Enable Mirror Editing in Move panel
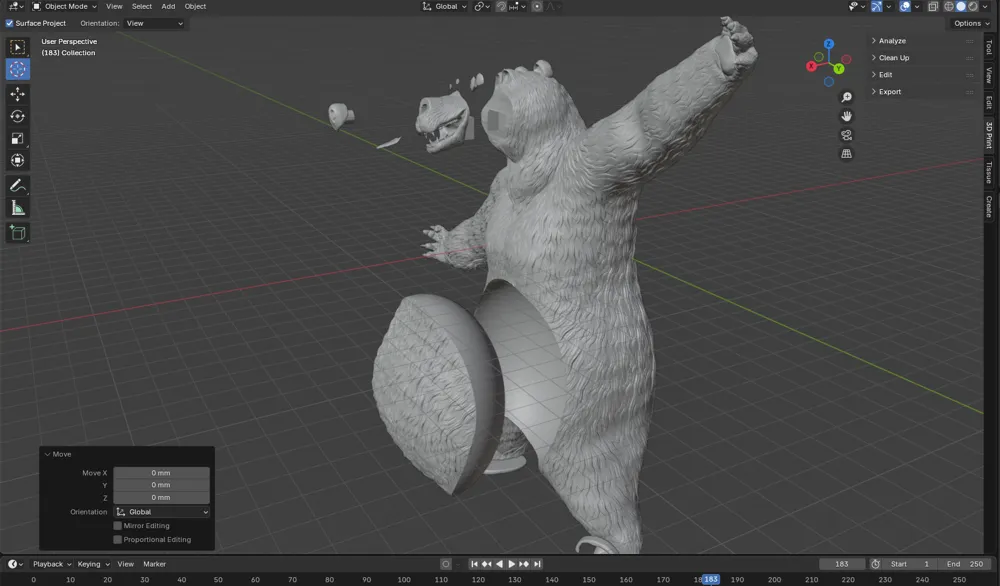 (x=117, y=525)
